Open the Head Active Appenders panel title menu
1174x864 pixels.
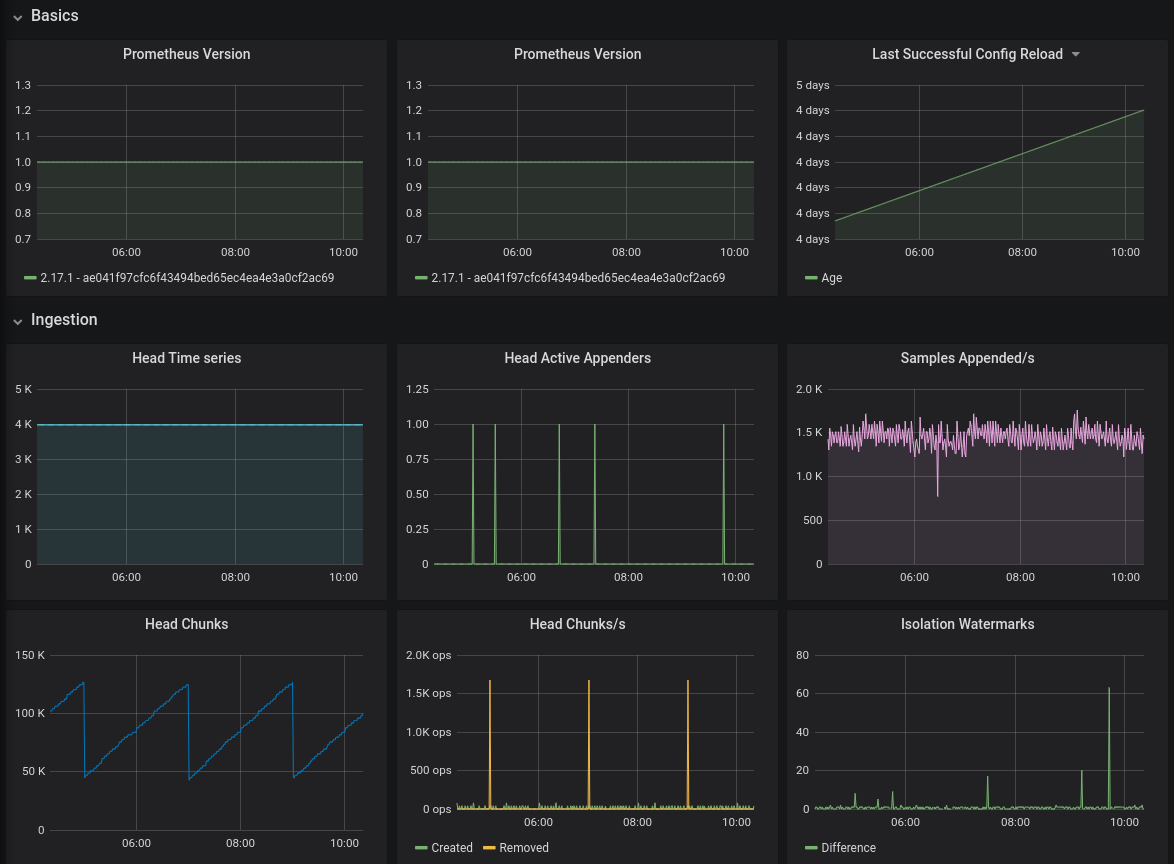click(x=577, y=358)
